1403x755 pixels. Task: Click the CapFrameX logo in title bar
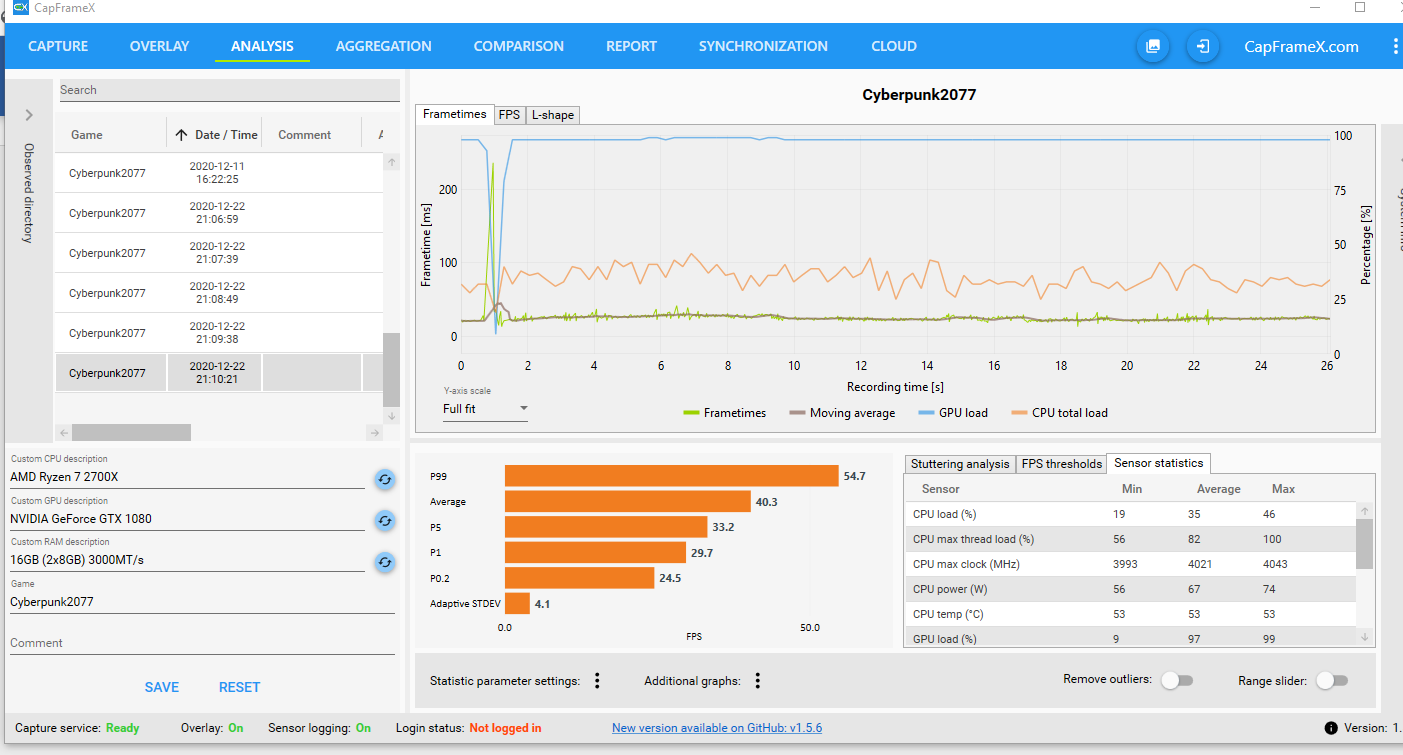click(20, 8)
